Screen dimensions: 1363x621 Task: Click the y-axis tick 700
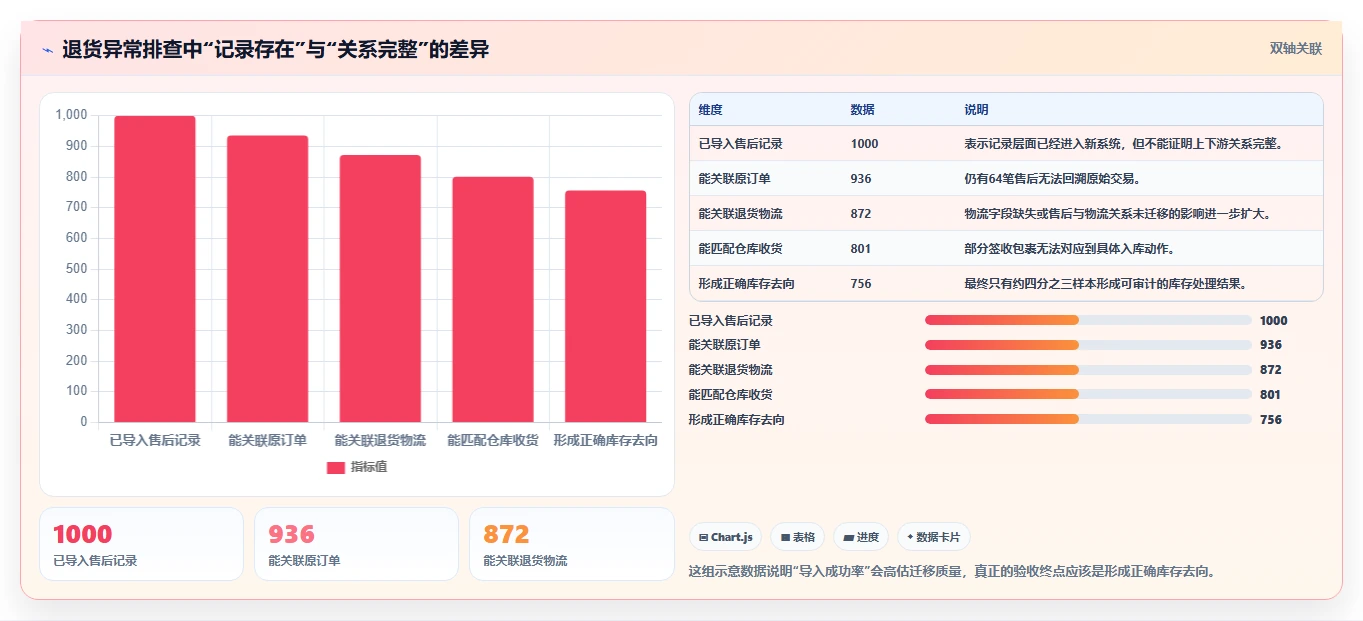pos(77,207)
